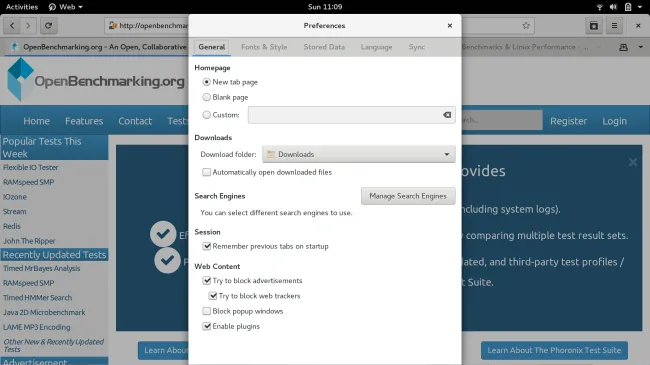This screenshot has width=650, height=365.
Task: Select the New tab page homepage option
Action: pos(206,82)
